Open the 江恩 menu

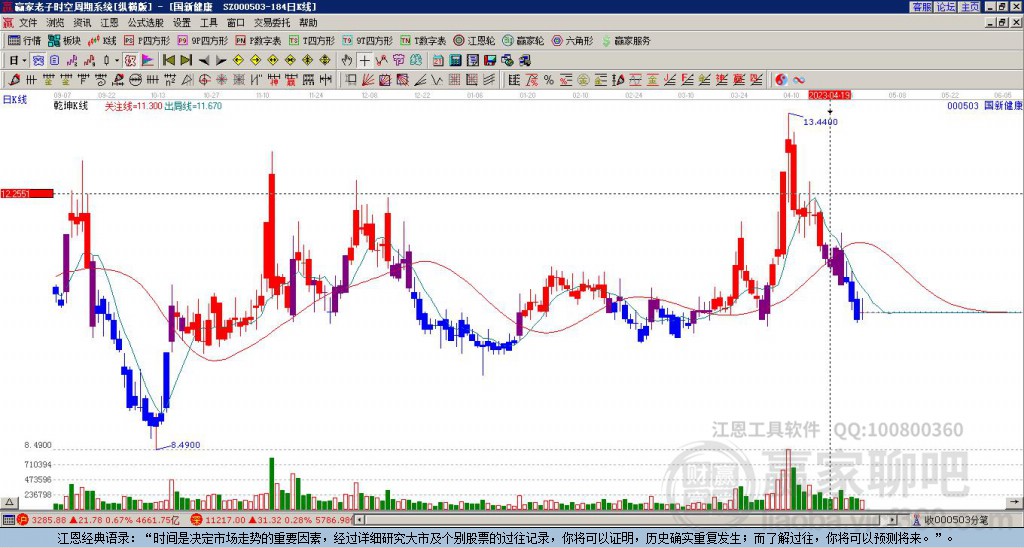click(110, 23)
